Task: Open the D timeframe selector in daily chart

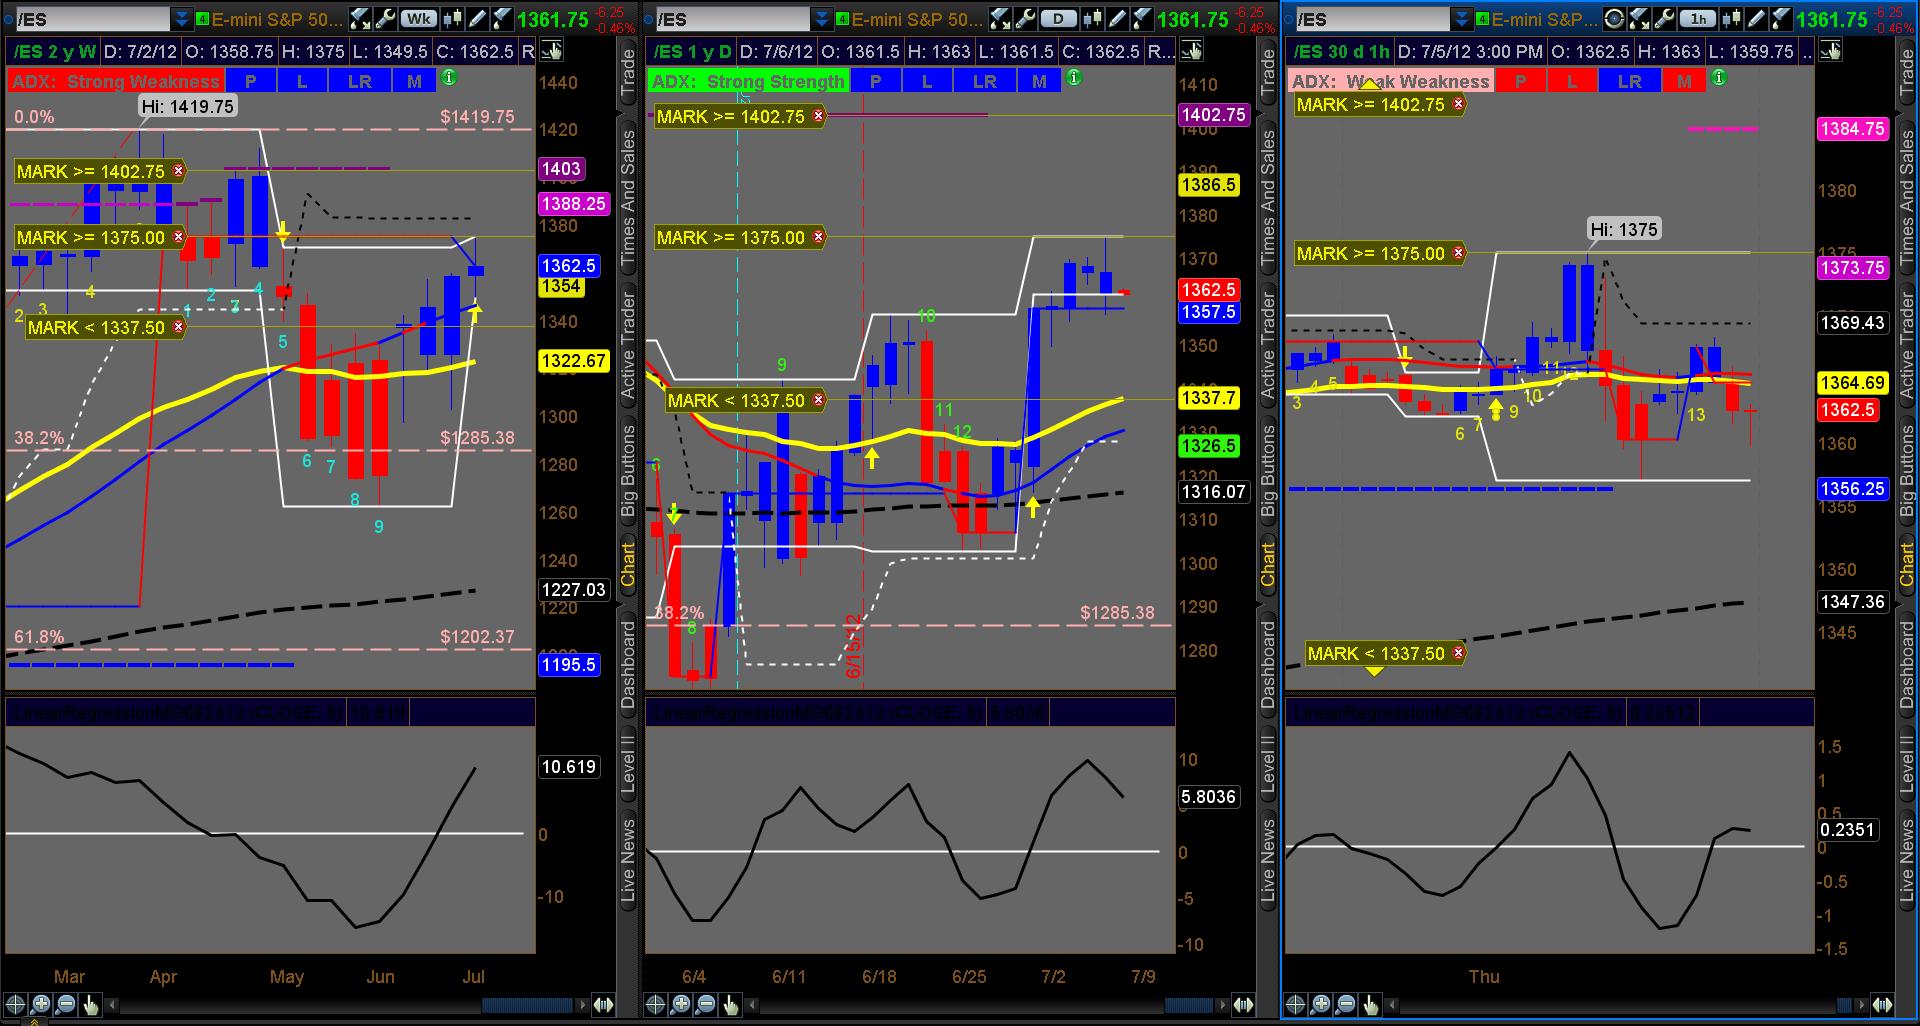Action: click(1059, 19)
